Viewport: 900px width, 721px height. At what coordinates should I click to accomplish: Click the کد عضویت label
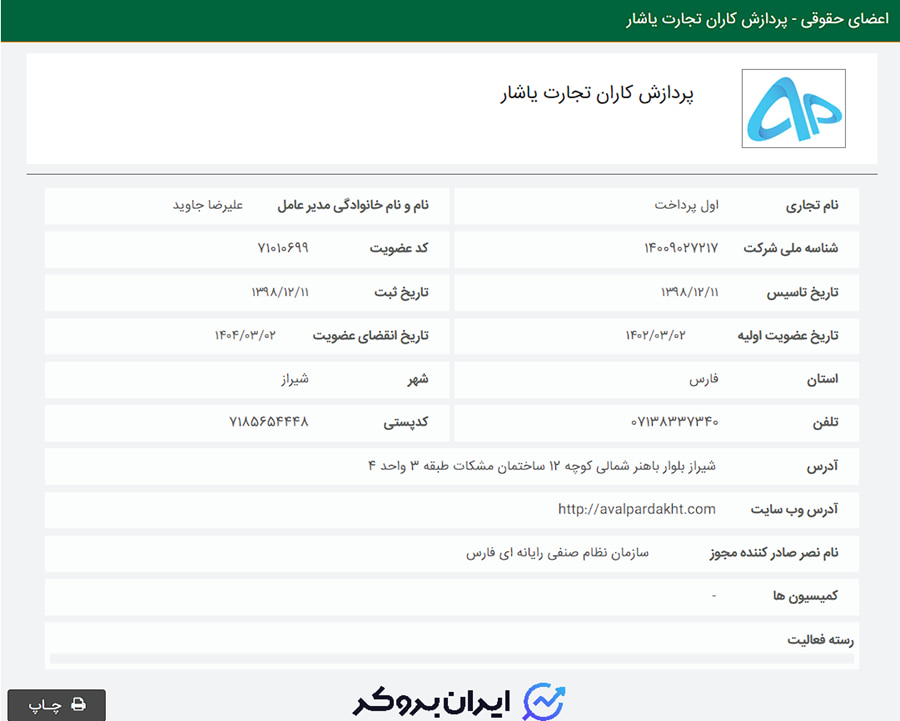click(399, 248)
